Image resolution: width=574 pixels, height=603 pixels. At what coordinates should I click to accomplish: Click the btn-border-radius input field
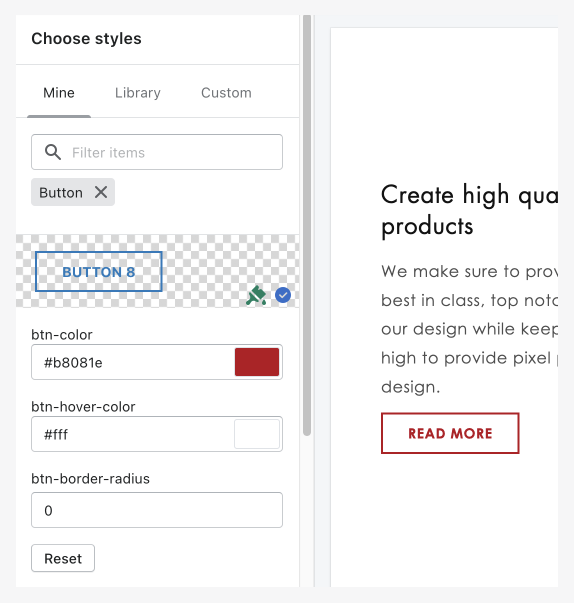(x=157, y=510)
